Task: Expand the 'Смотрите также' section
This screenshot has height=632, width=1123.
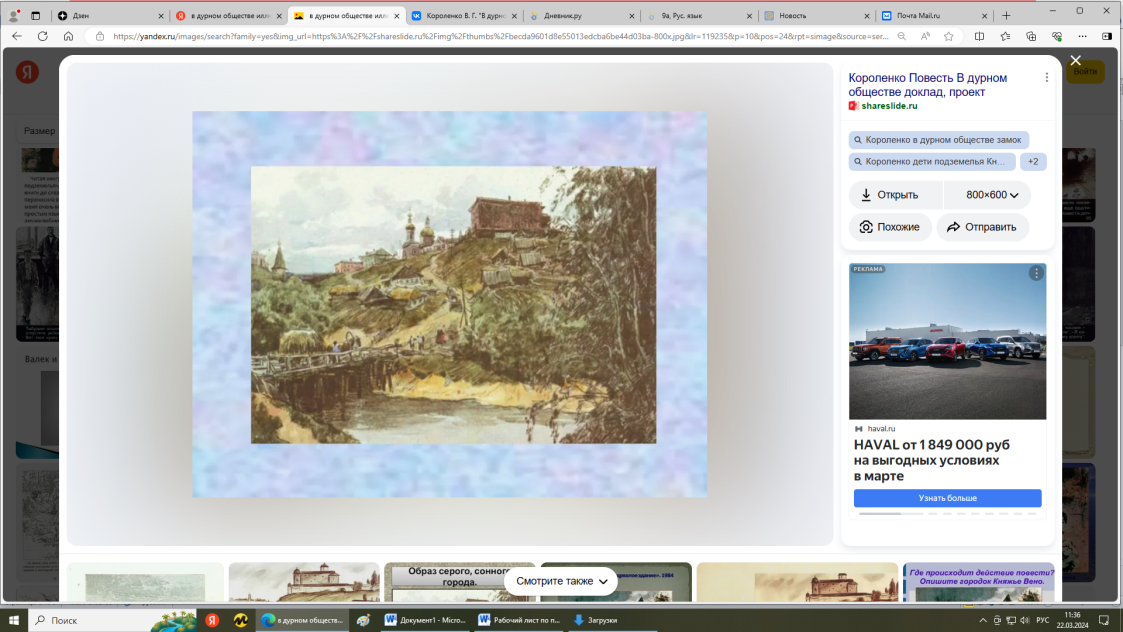Action: click(561, 581)
